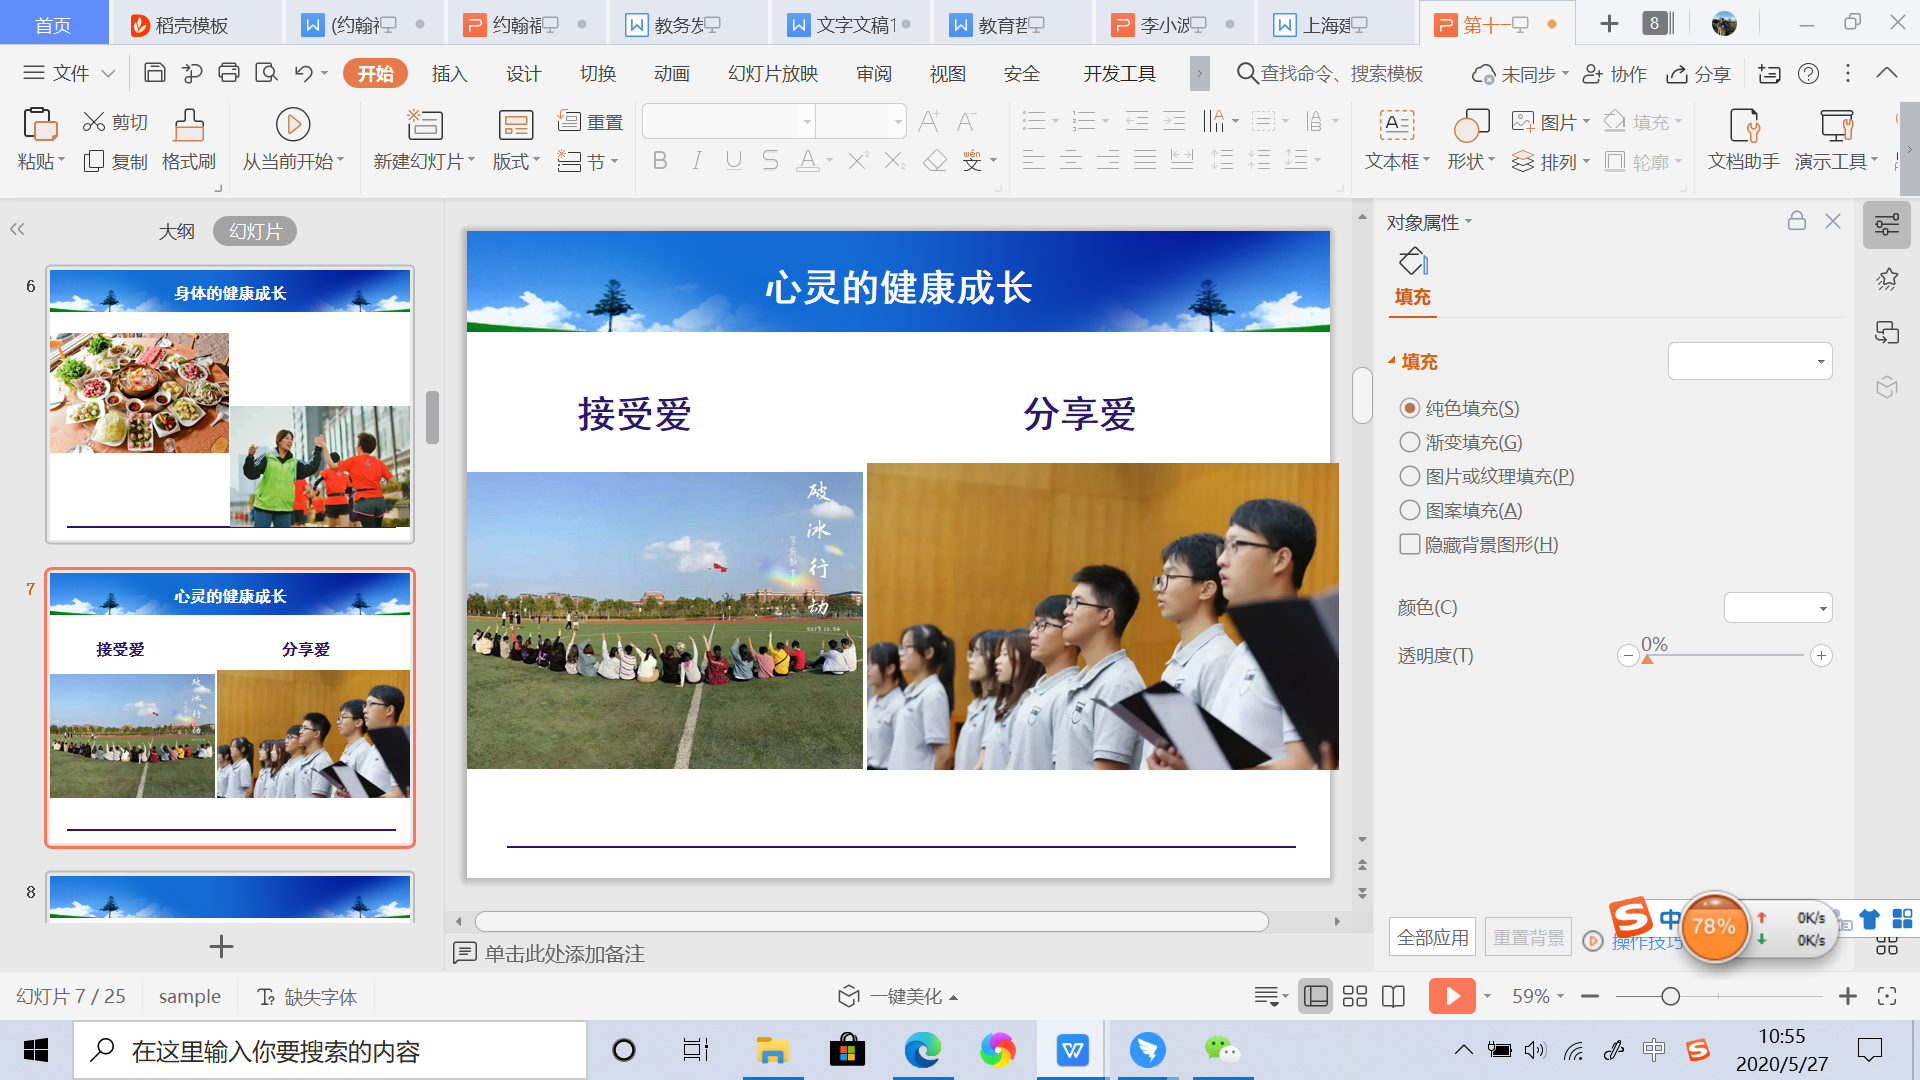Click the print icon in quick toolbar
1920x1080 pixels.
[229, 73]
